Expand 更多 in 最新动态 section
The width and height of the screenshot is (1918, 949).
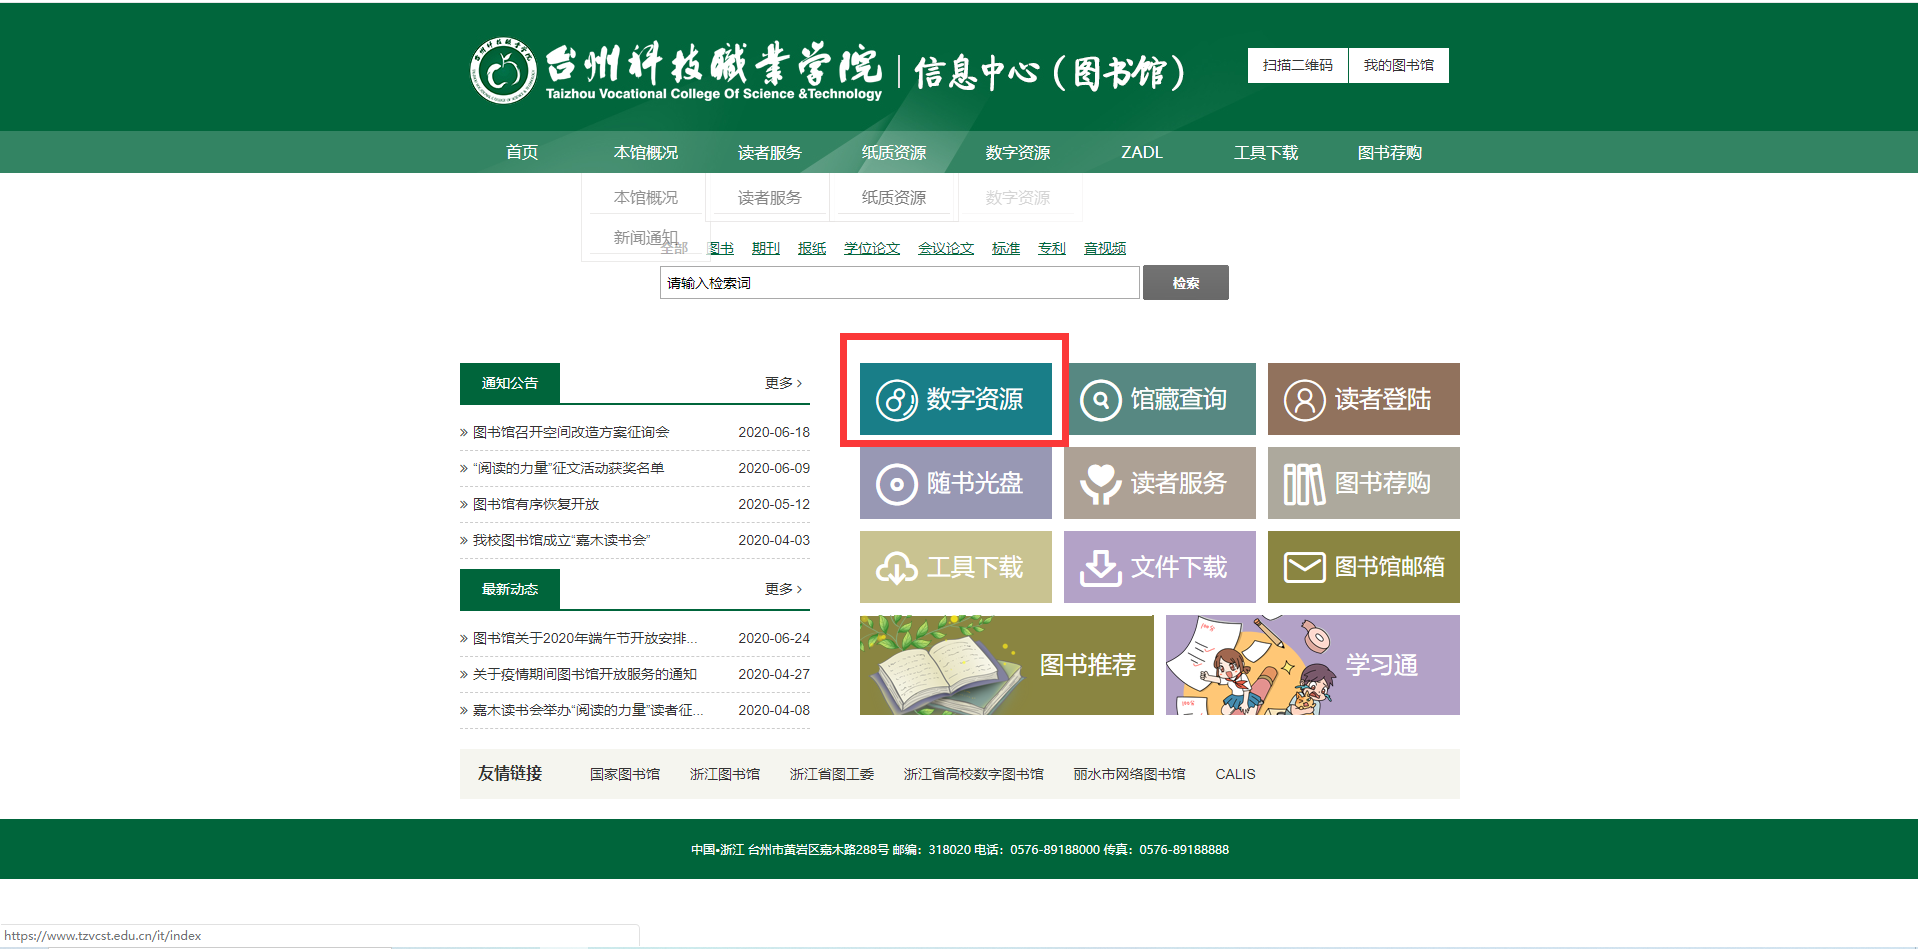[x=784, y=589]
